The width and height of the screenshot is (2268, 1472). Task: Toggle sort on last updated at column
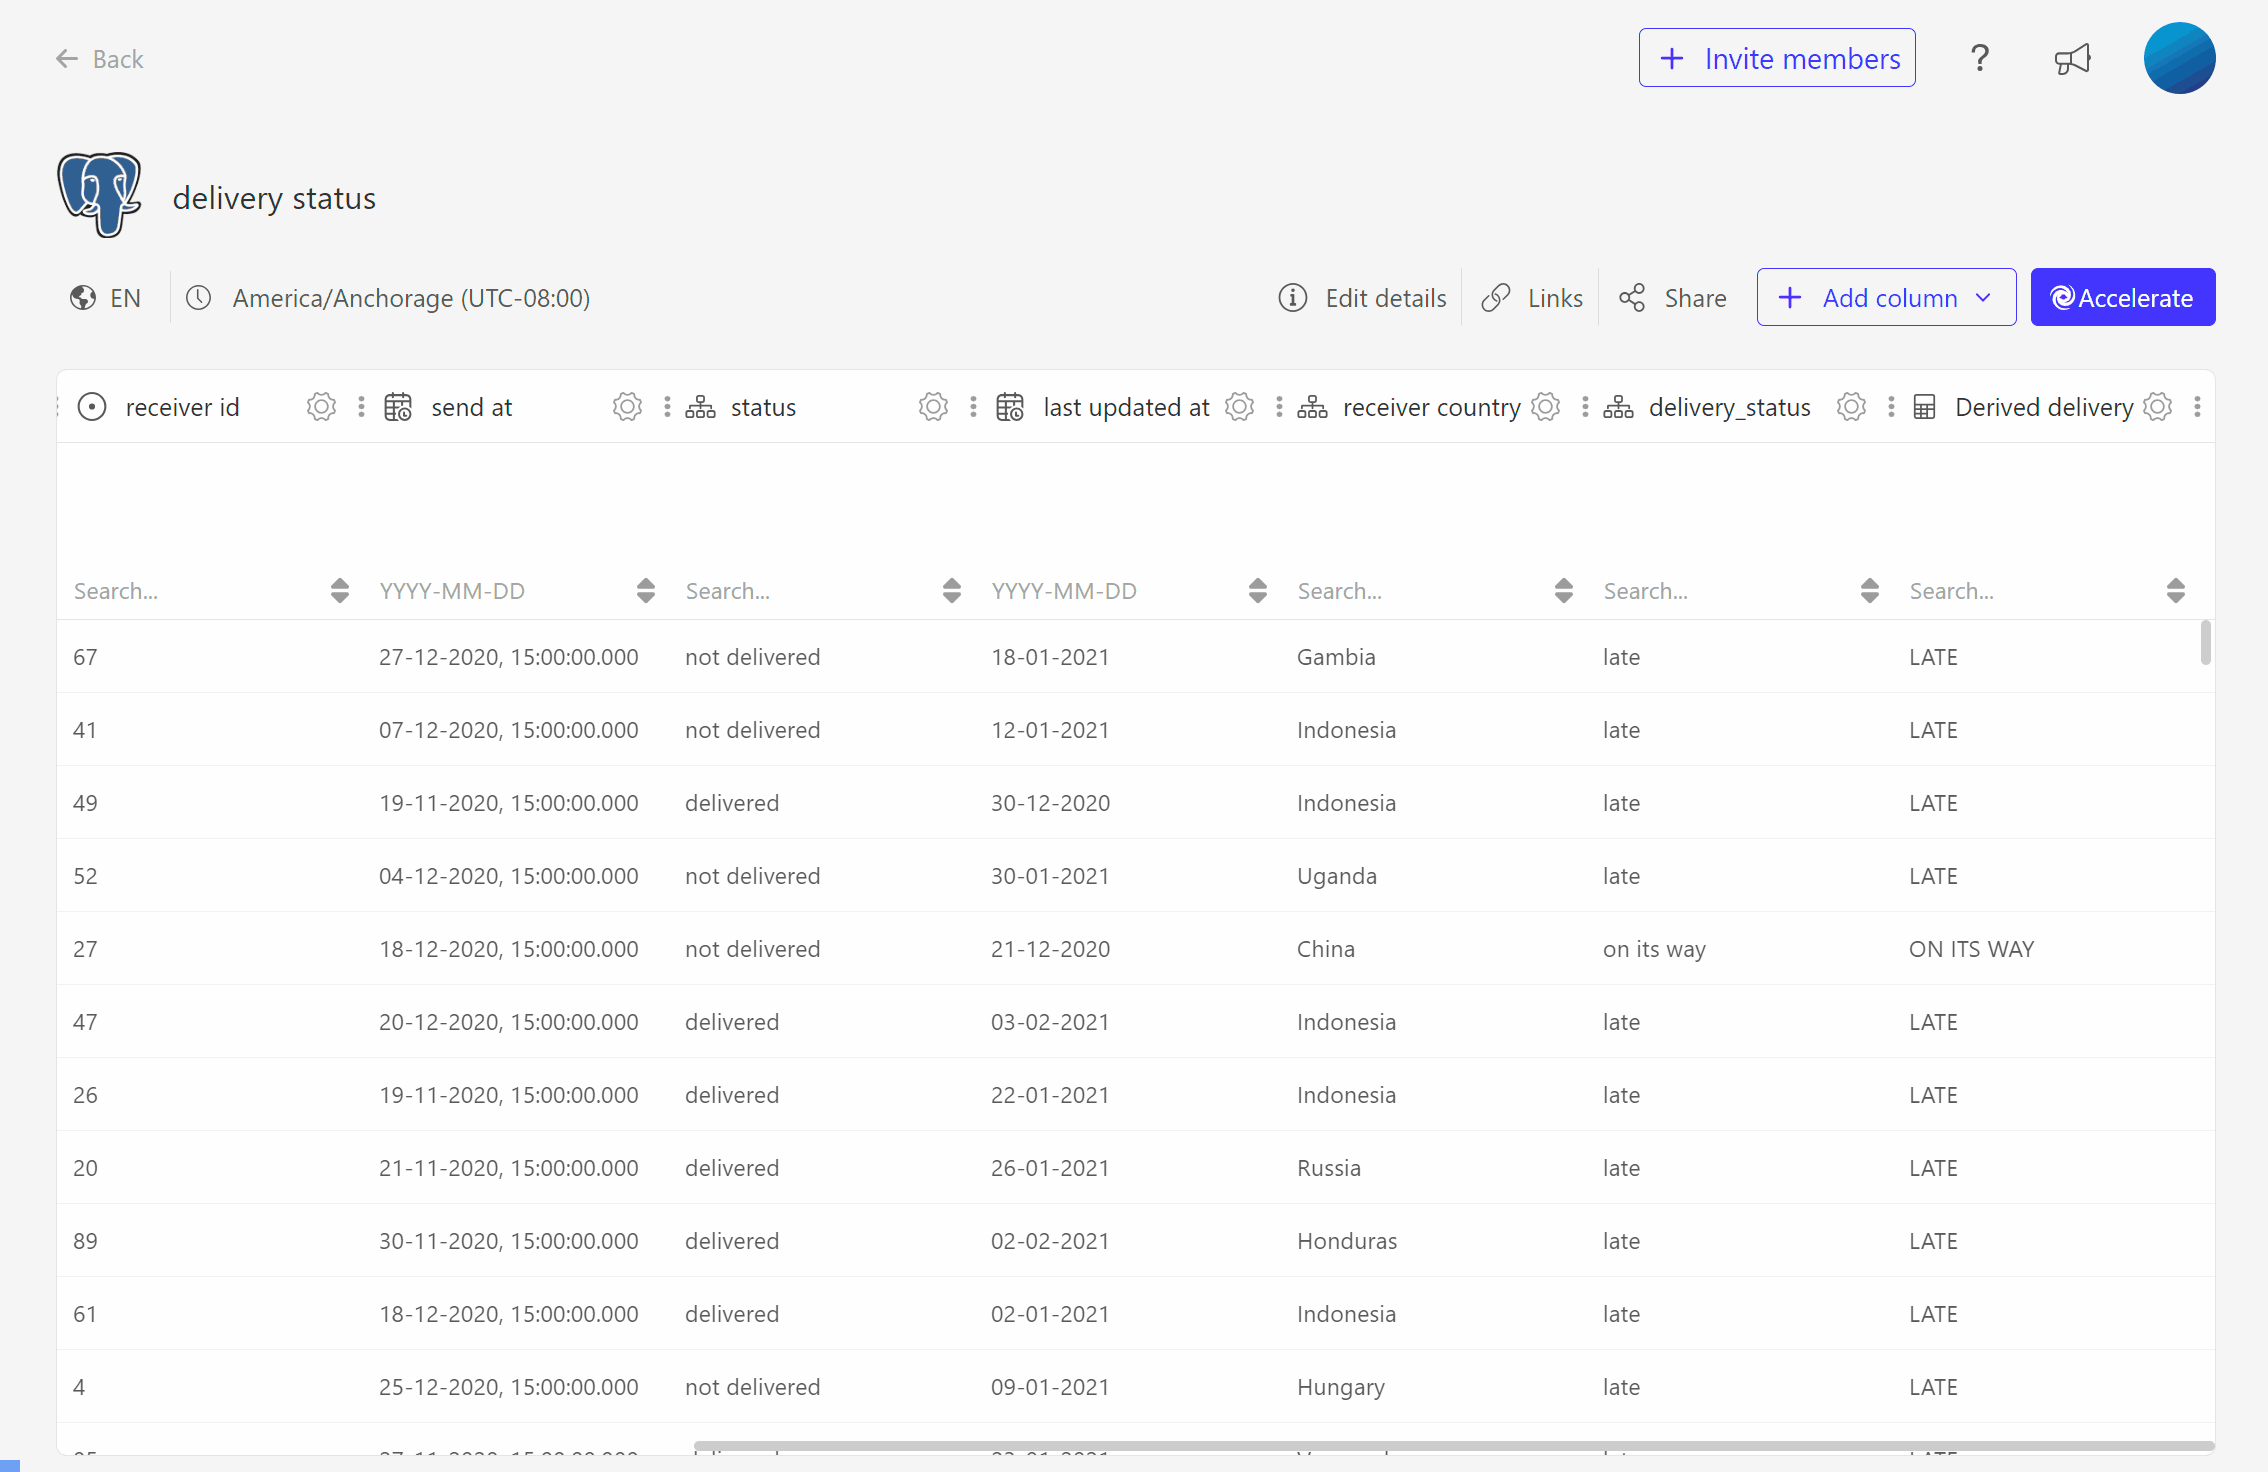(x=1258, y=591)
